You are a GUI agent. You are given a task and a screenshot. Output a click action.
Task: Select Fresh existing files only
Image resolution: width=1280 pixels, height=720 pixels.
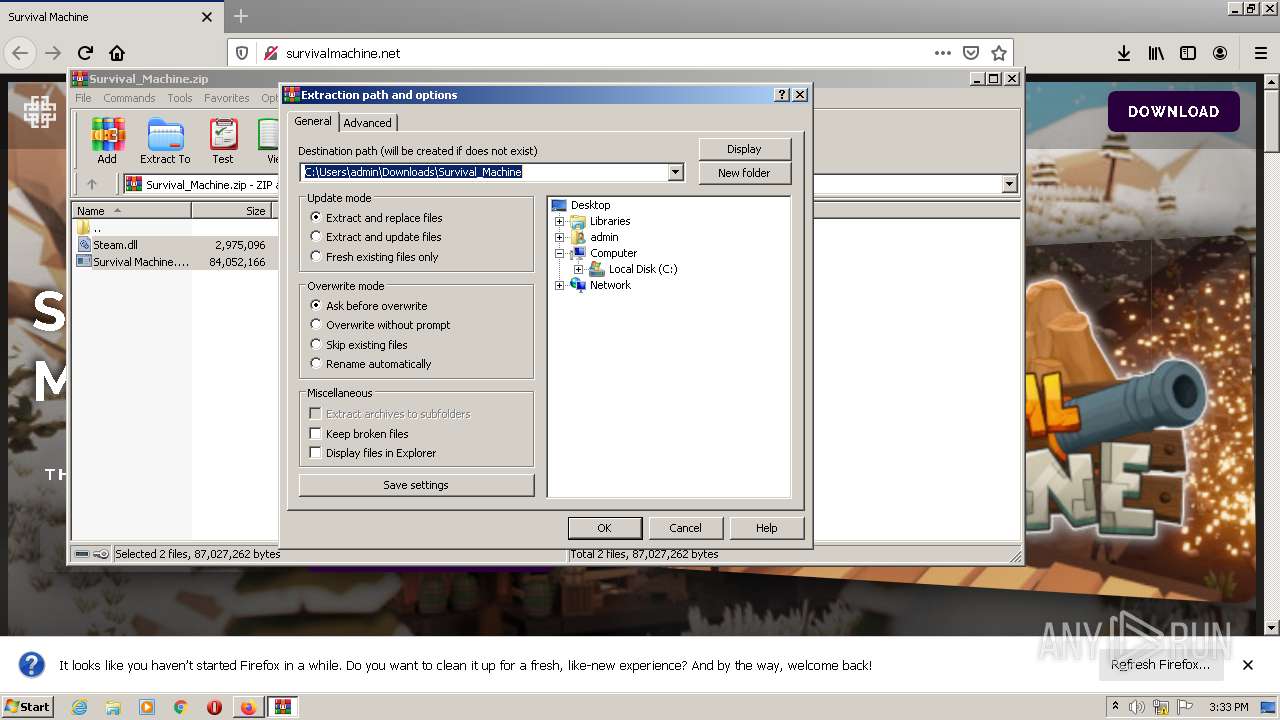click(x=374, y=257)
